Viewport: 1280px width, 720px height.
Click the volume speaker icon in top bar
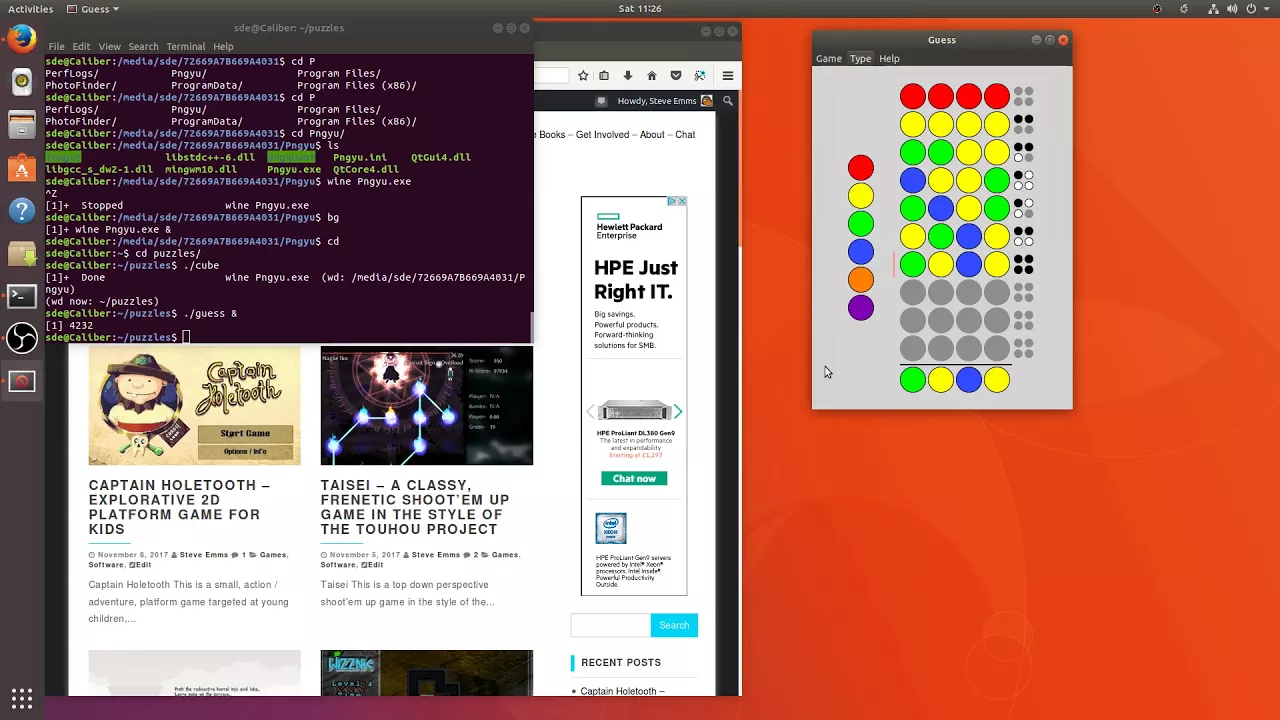tap(1231, 9)
